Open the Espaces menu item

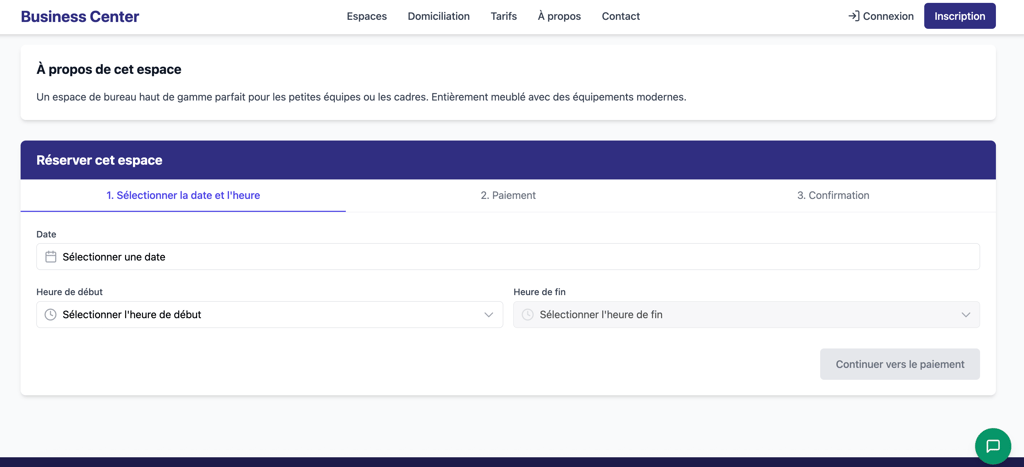366,16
